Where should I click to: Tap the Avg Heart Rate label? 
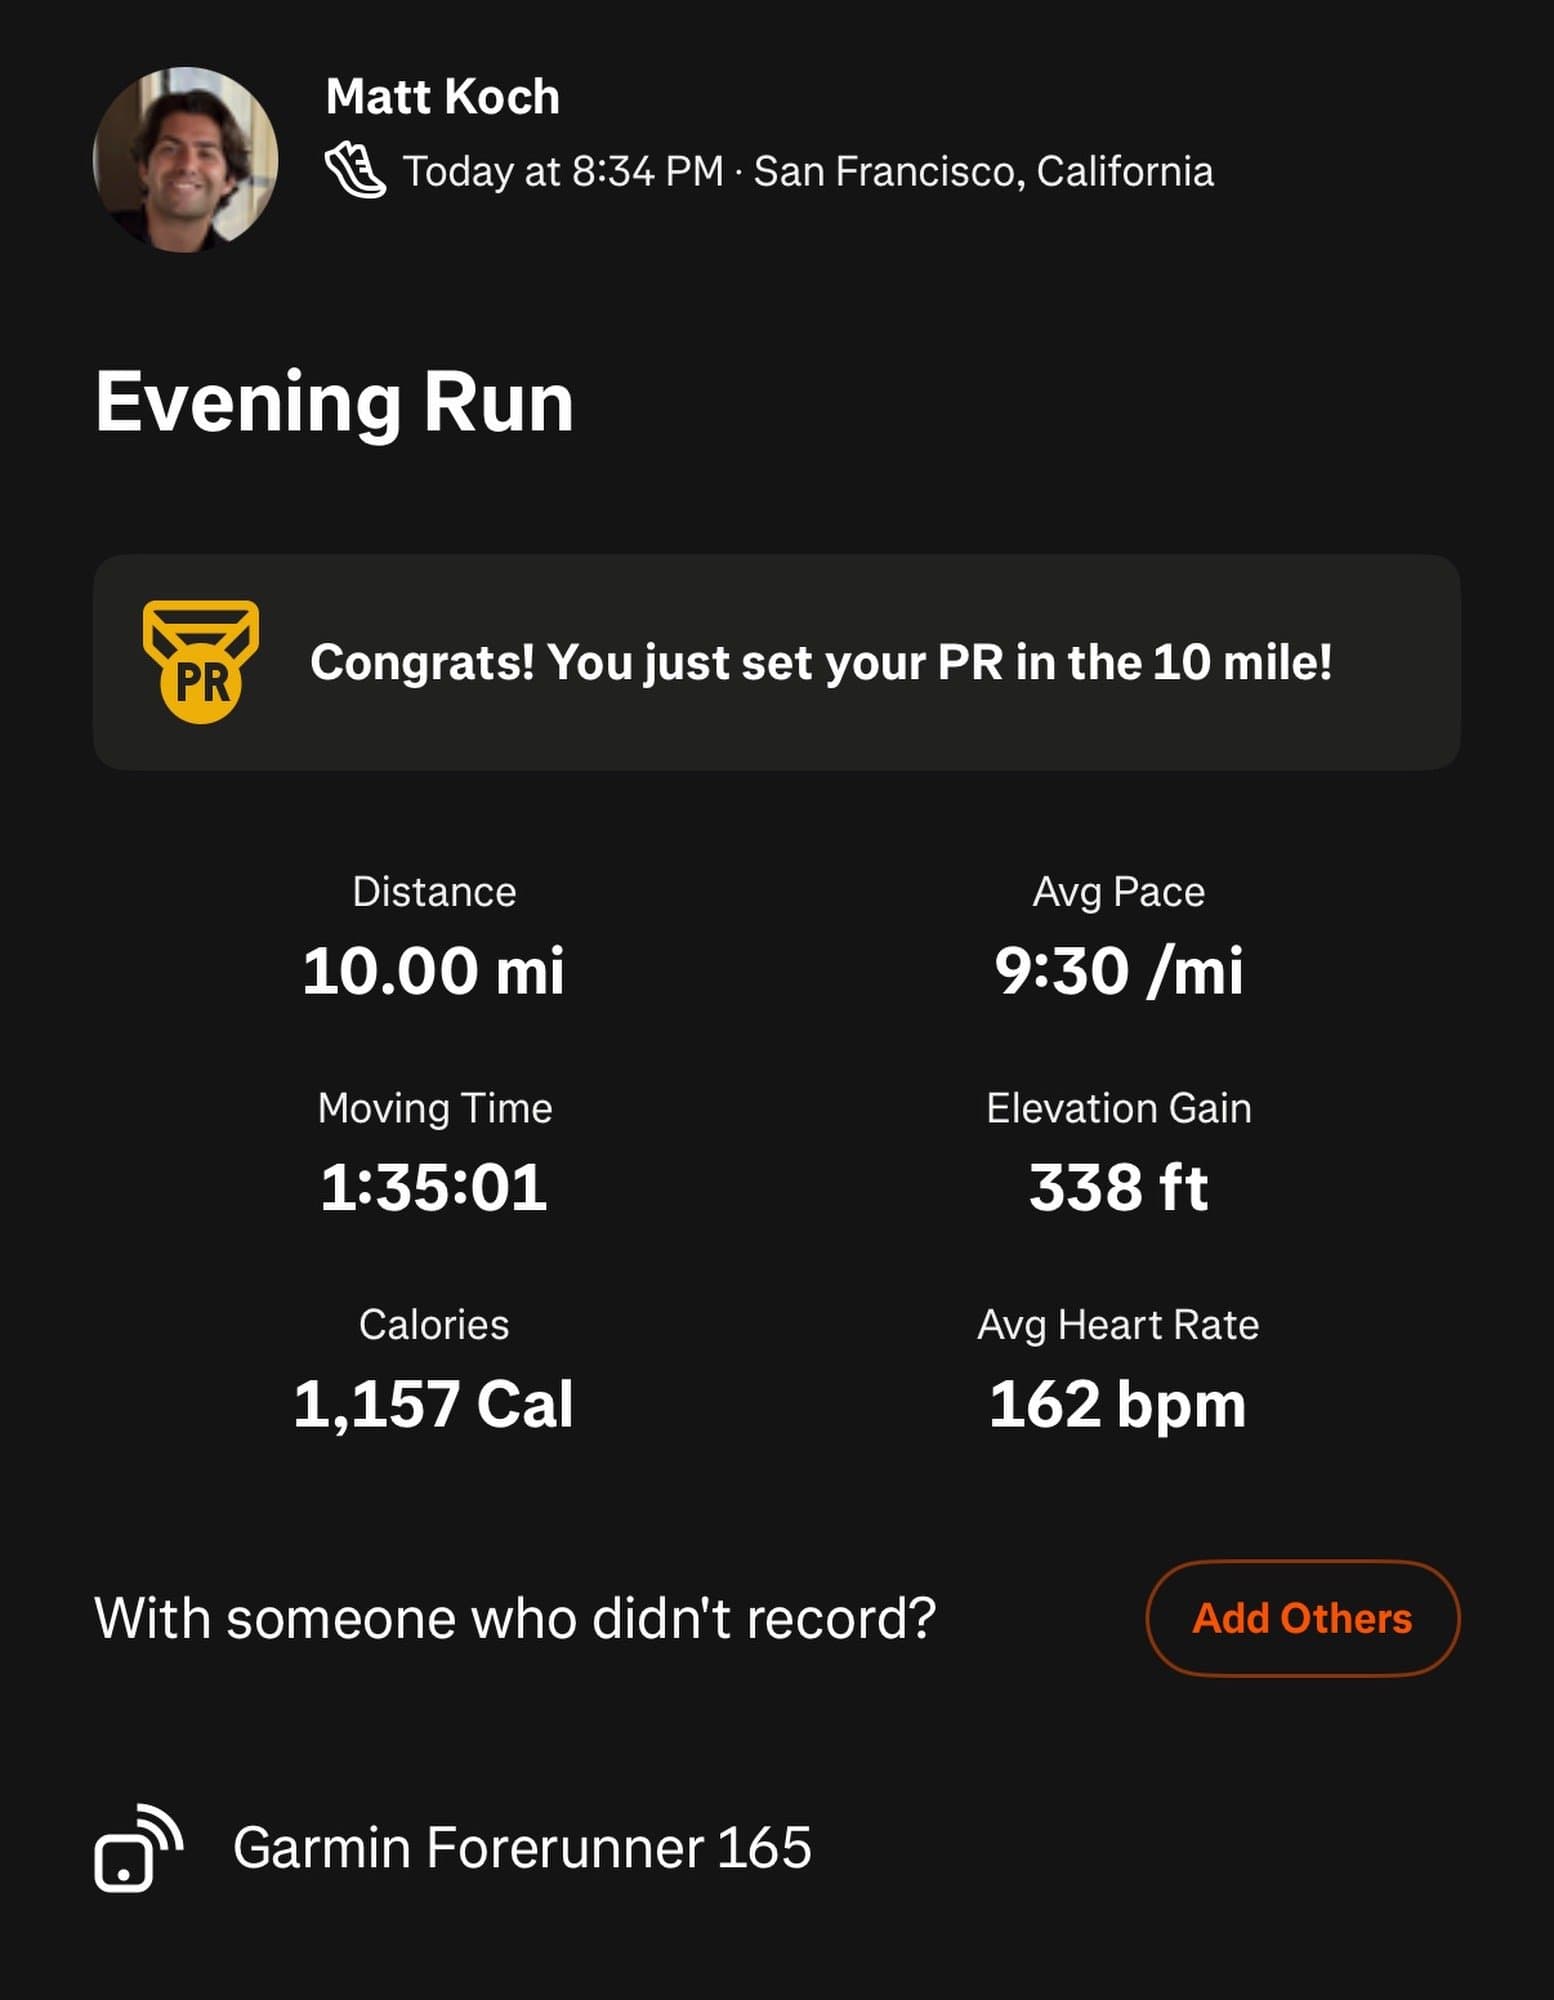1118,1325
